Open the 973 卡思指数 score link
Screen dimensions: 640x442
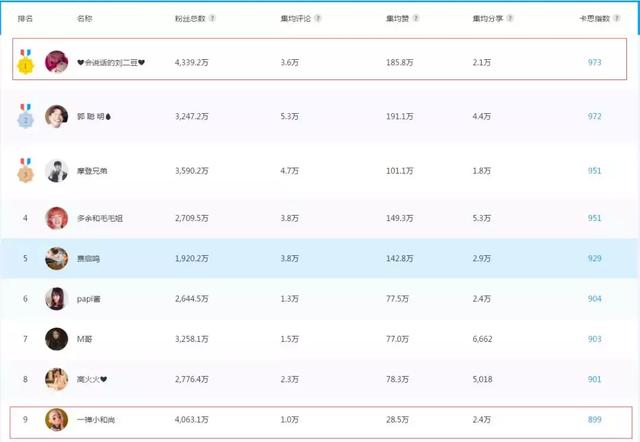point(594,62)
